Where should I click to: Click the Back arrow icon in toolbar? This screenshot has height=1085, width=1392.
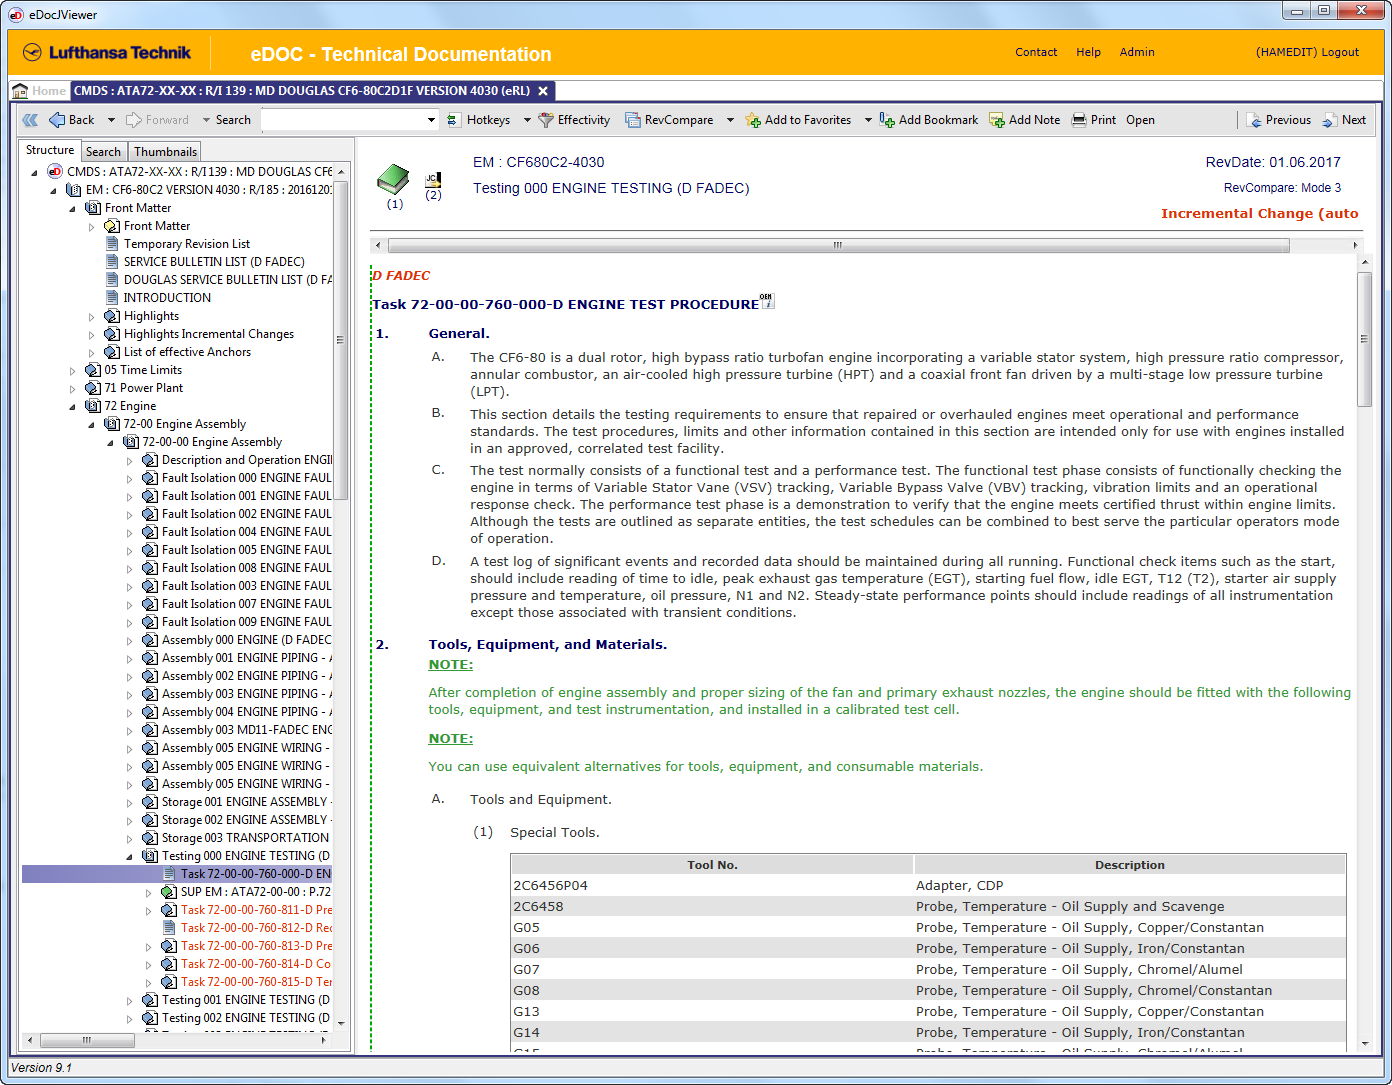(x=57, y=120)
